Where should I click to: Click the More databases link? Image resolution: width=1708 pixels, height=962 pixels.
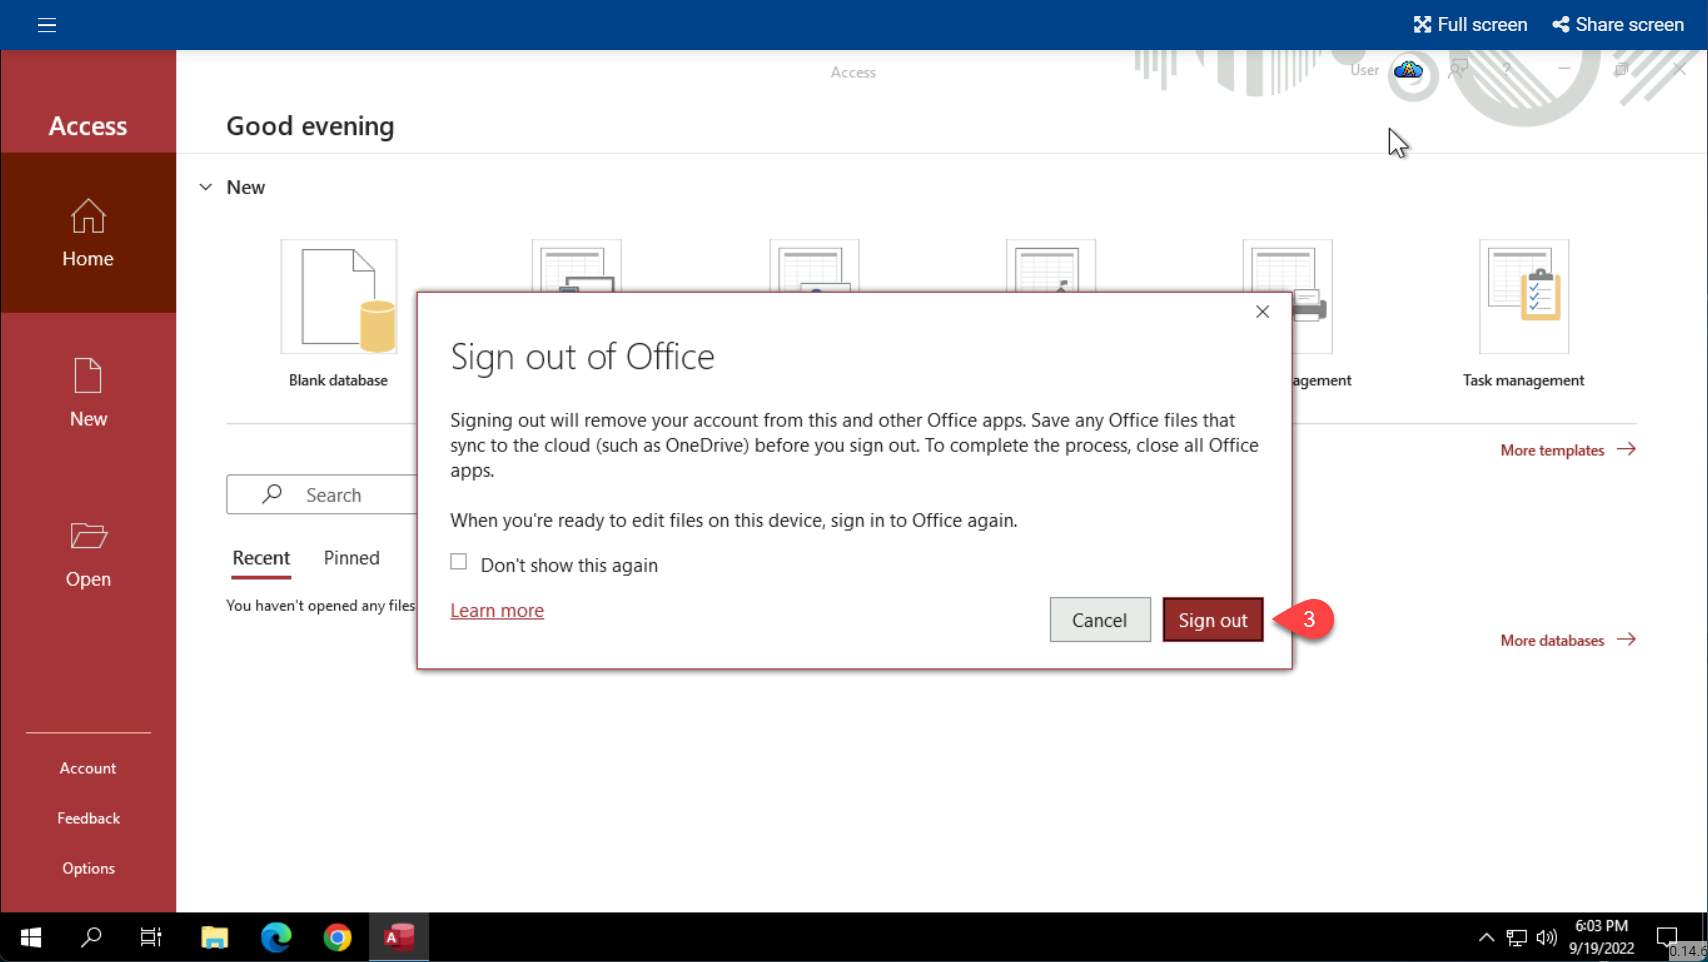click(1568, 640)
